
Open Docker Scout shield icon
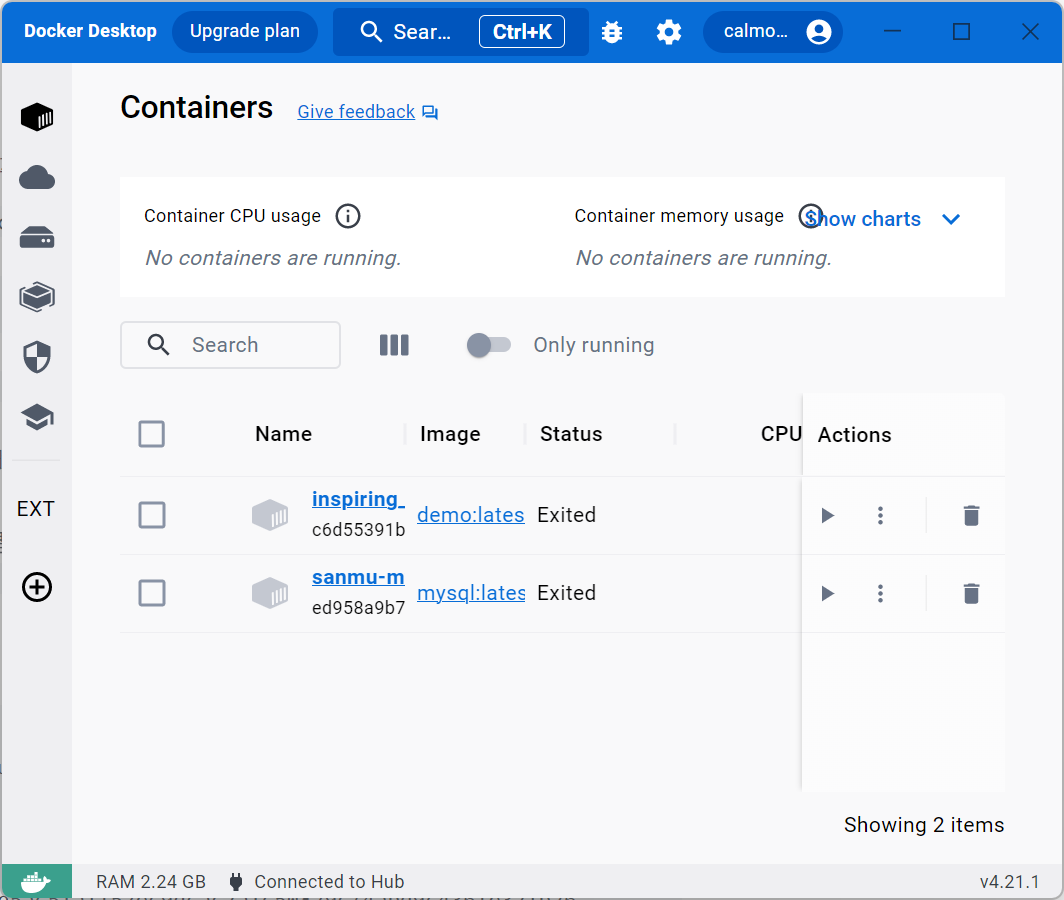coord(37,357)
